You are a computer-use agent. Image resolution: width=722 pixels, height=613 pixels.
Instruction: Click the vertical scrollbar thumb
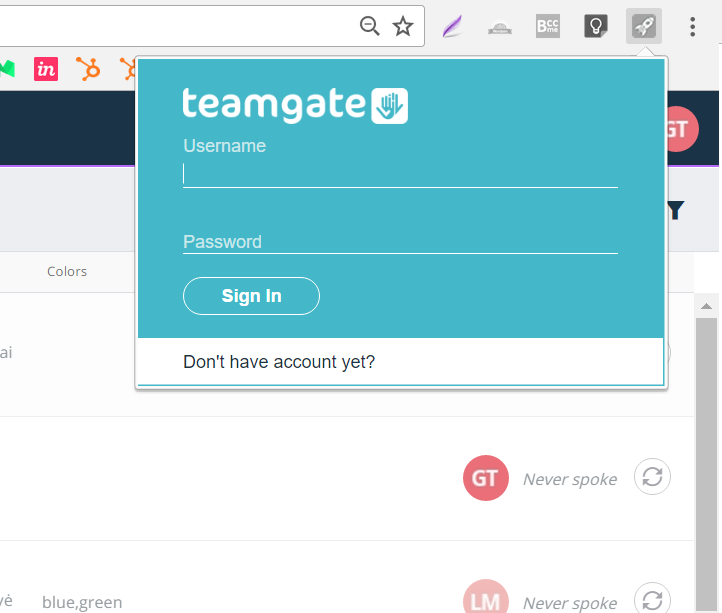coord(706,464)
